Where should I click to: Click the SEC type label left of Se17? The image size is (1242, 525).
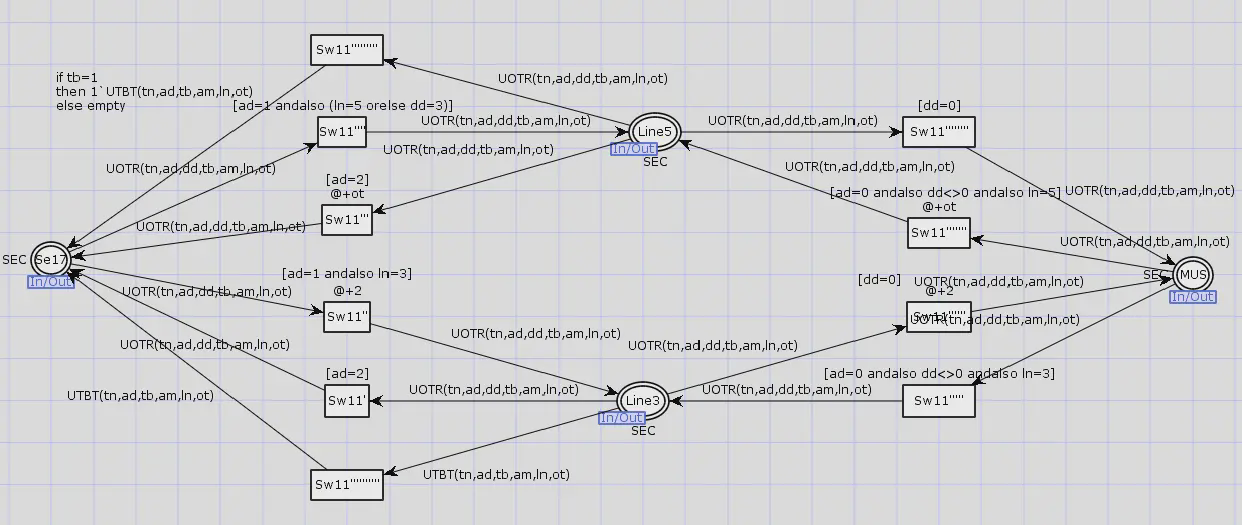point(14,260)
